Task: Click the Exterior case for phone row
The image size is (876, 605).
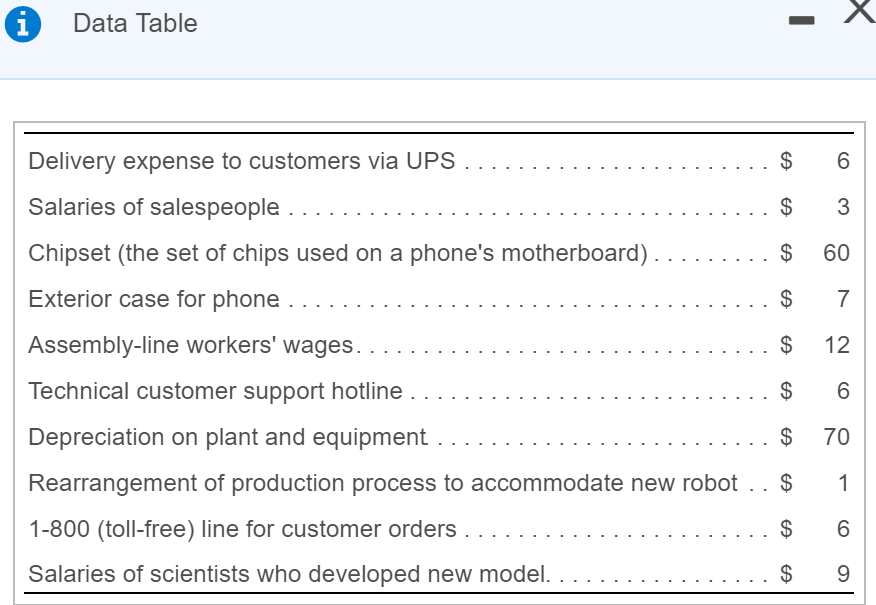Action: 439,299
